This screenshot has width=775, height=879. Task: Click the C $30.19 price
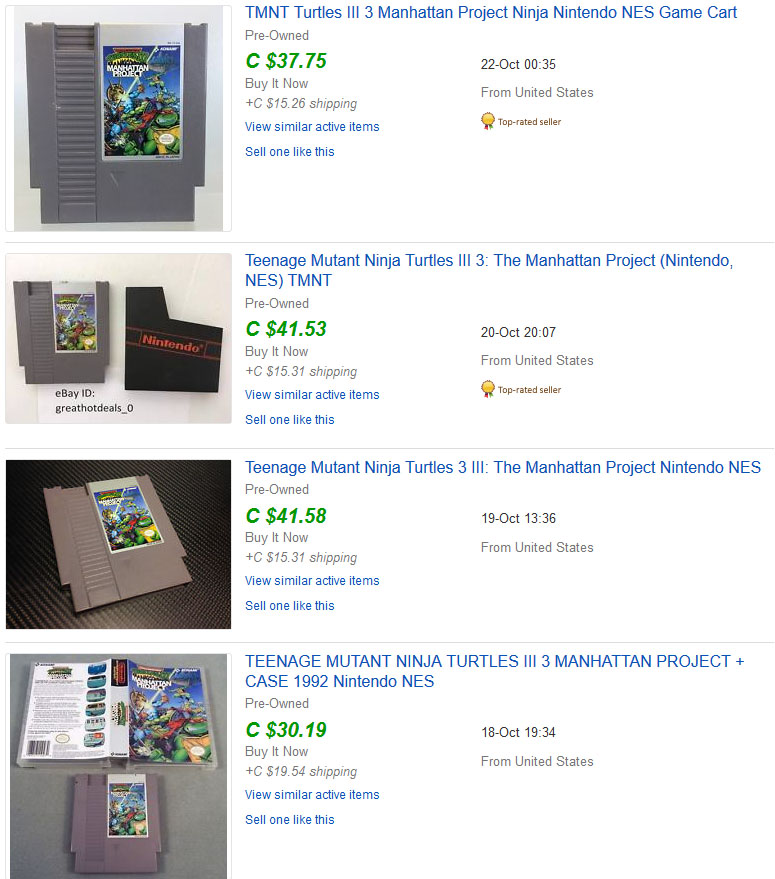(x=286, y=729)
